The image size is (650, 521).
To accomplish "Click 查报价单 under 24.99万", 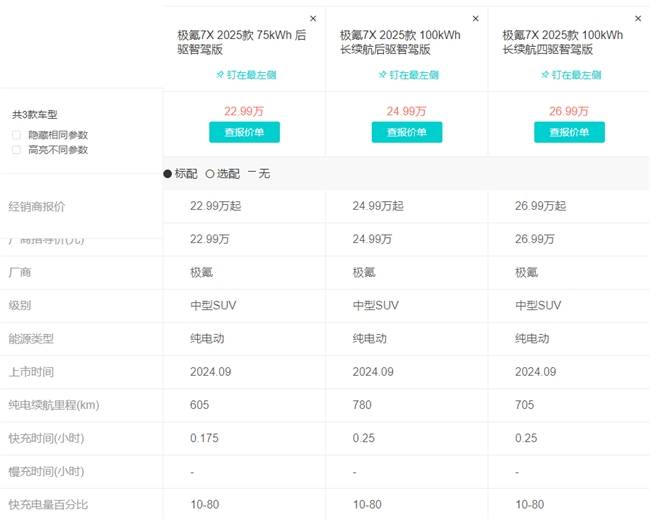I will click(x=407, y=132).
